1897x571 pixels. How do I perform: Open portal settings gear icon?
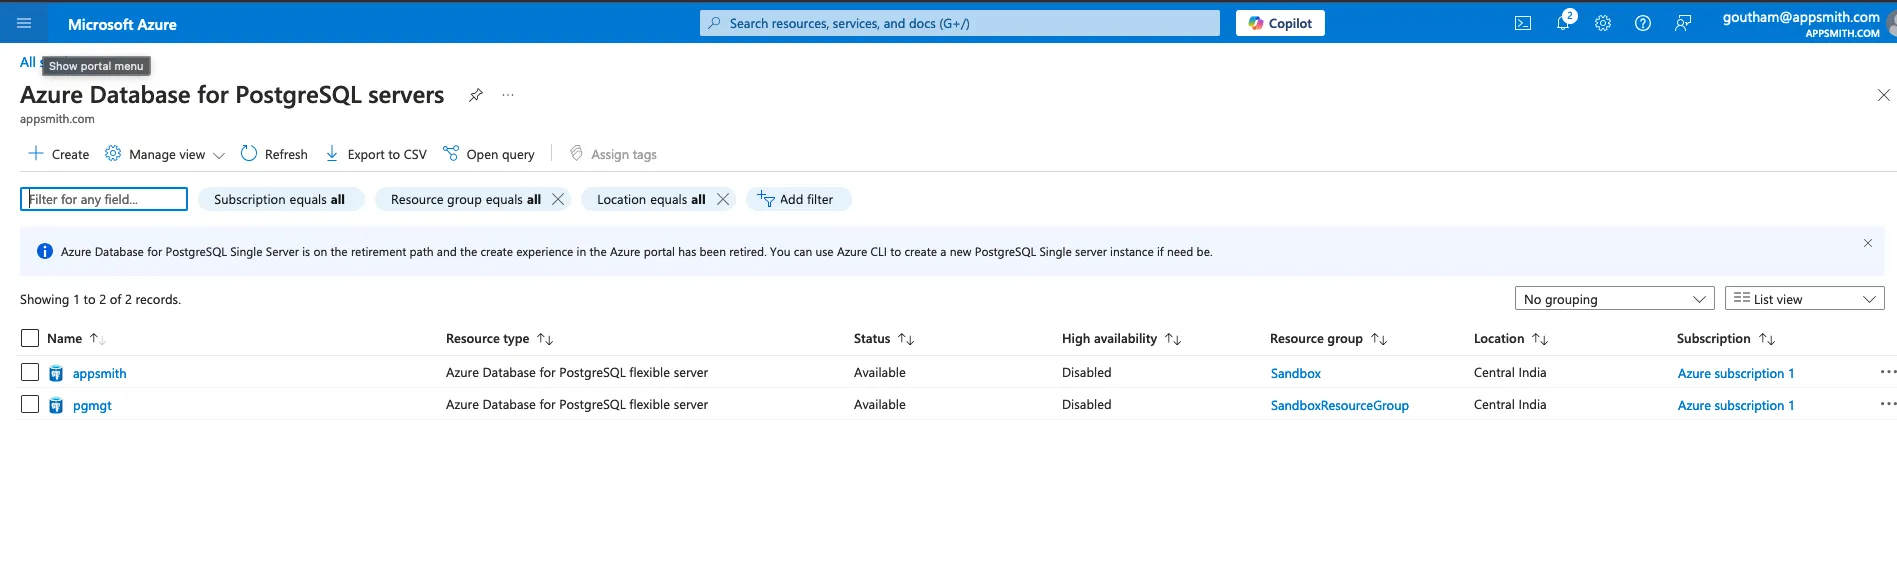(1603, 23)
